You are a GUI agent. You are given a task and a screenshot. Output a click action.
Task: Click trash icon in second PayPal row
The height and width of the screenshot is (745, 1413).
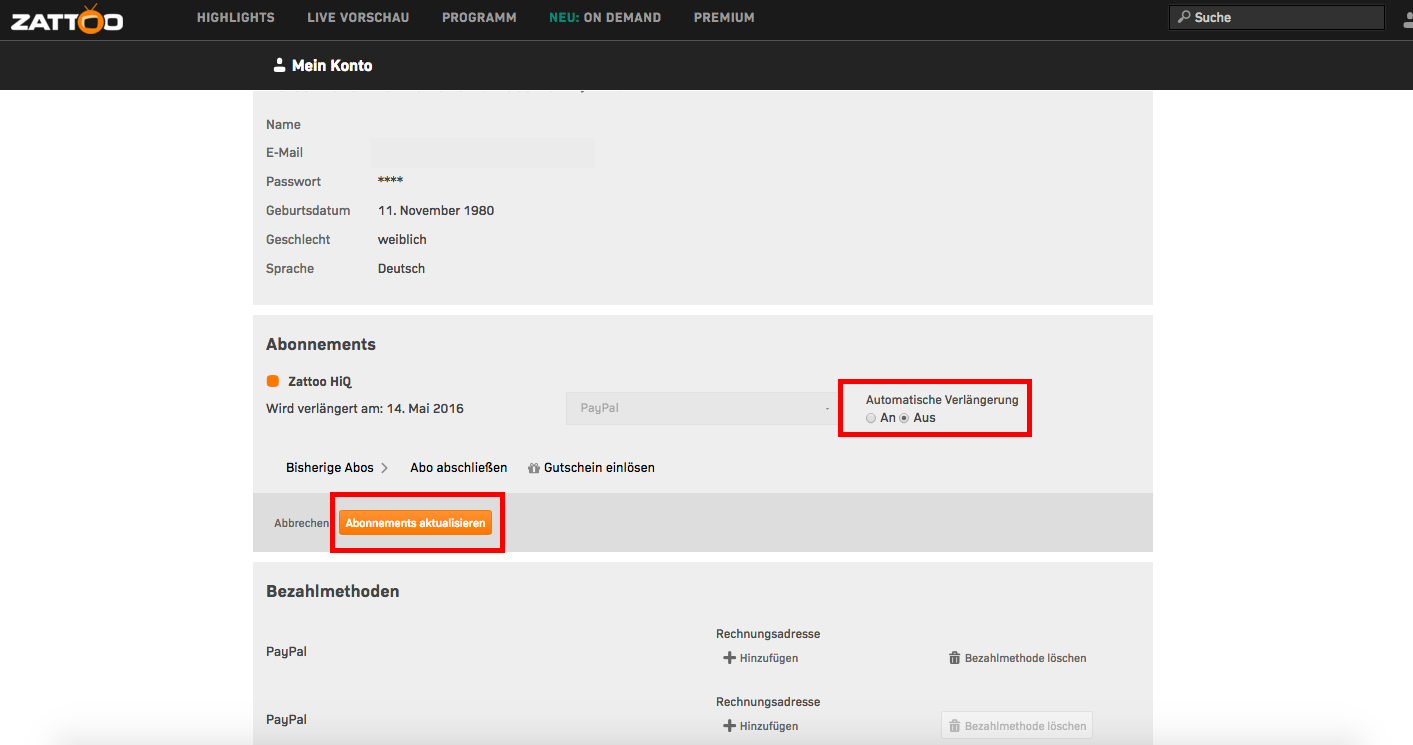point(954,726)
